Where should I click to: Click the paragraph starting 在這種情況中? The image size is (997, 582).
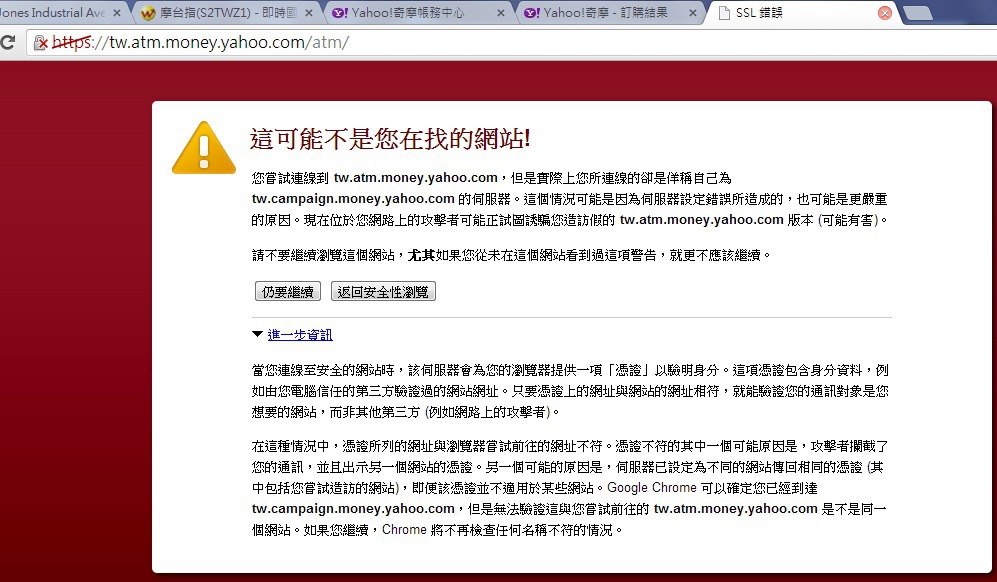[x=570, y=488]
